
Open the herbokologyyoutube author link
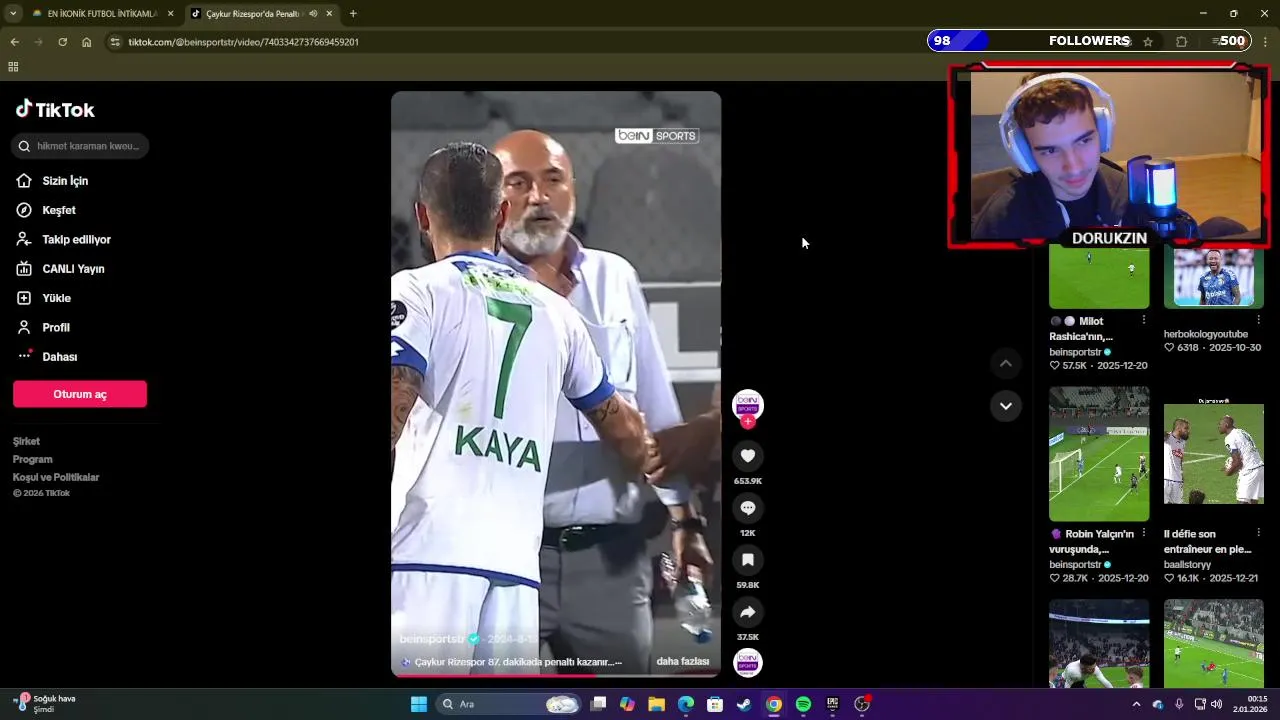tap(1206, 334)
